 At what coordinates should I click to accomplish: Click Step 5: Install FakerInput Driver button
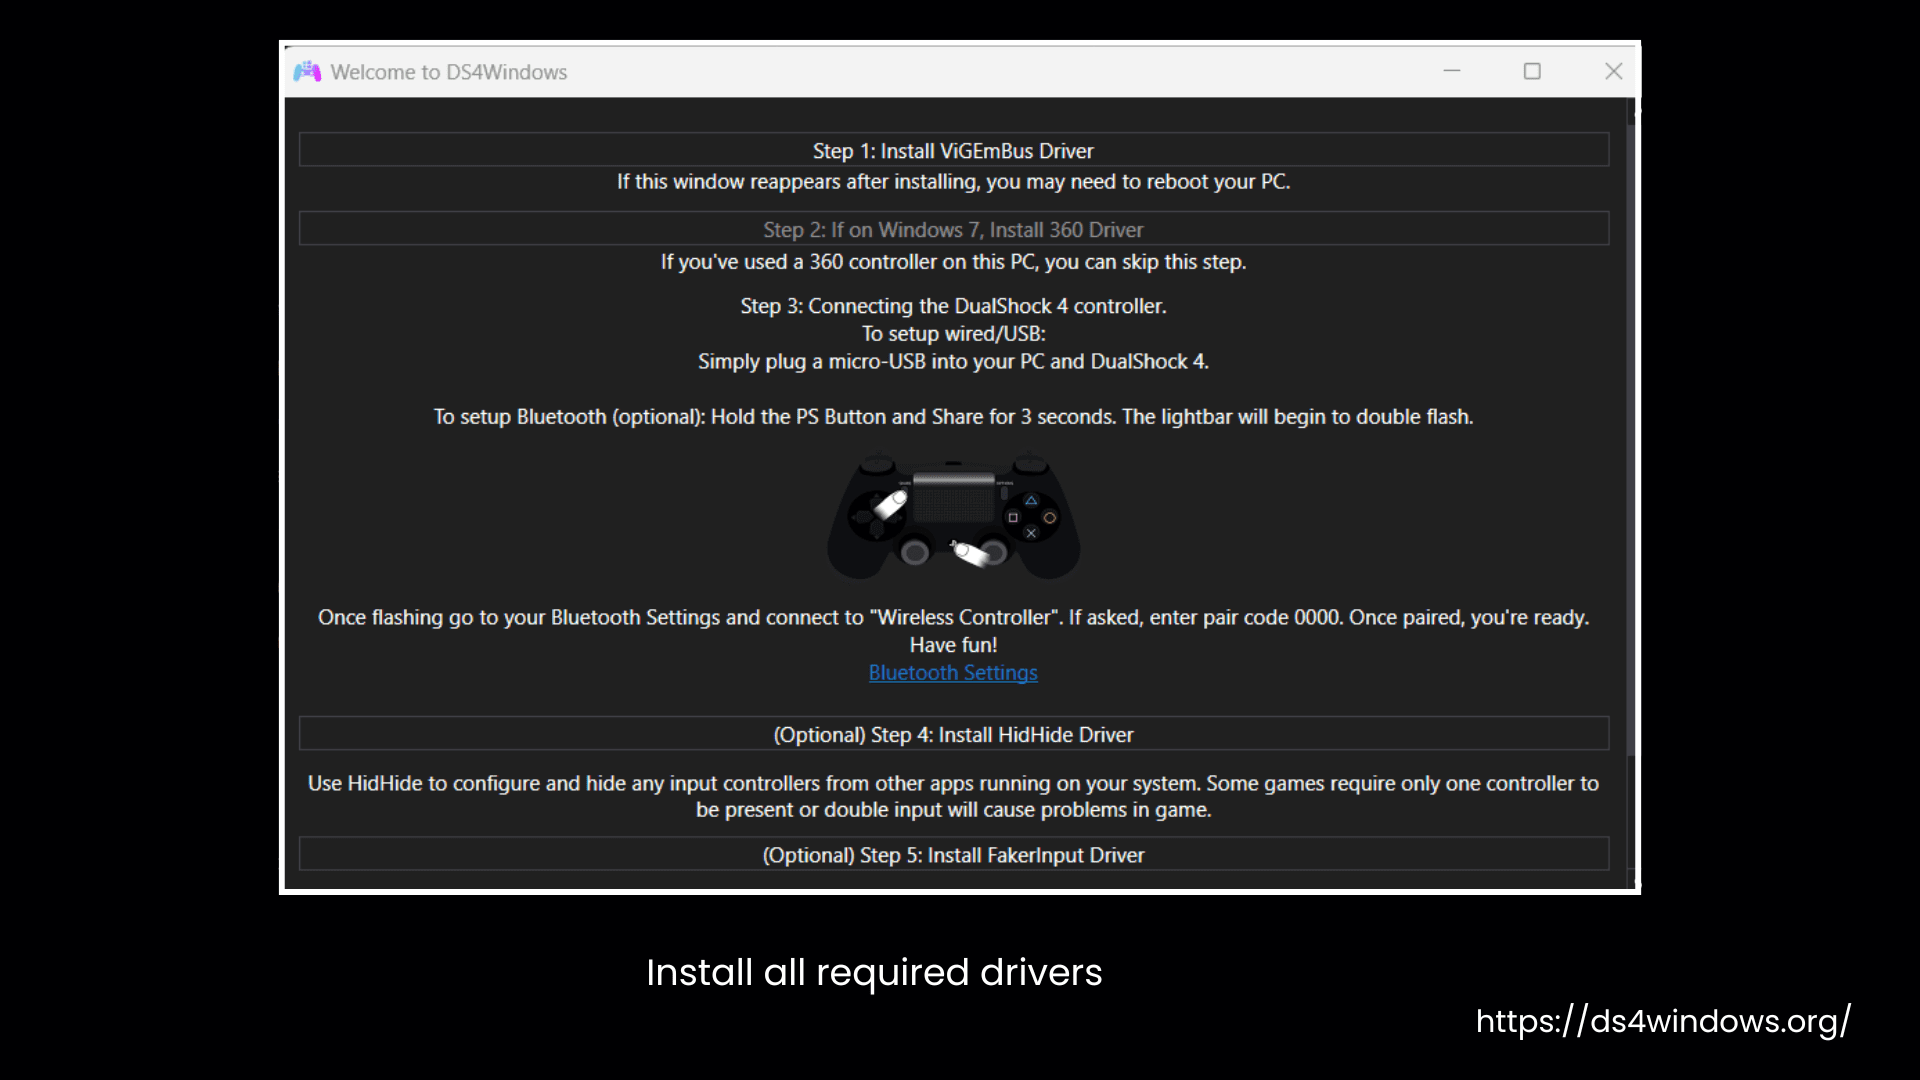click(953, 855)
